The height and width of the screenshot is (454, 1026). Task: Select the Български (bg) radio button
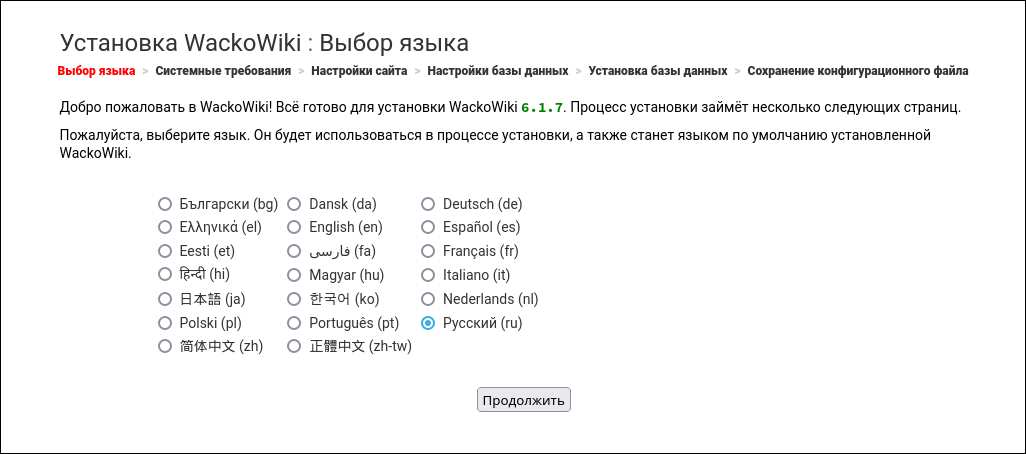[x=165, y=204]
